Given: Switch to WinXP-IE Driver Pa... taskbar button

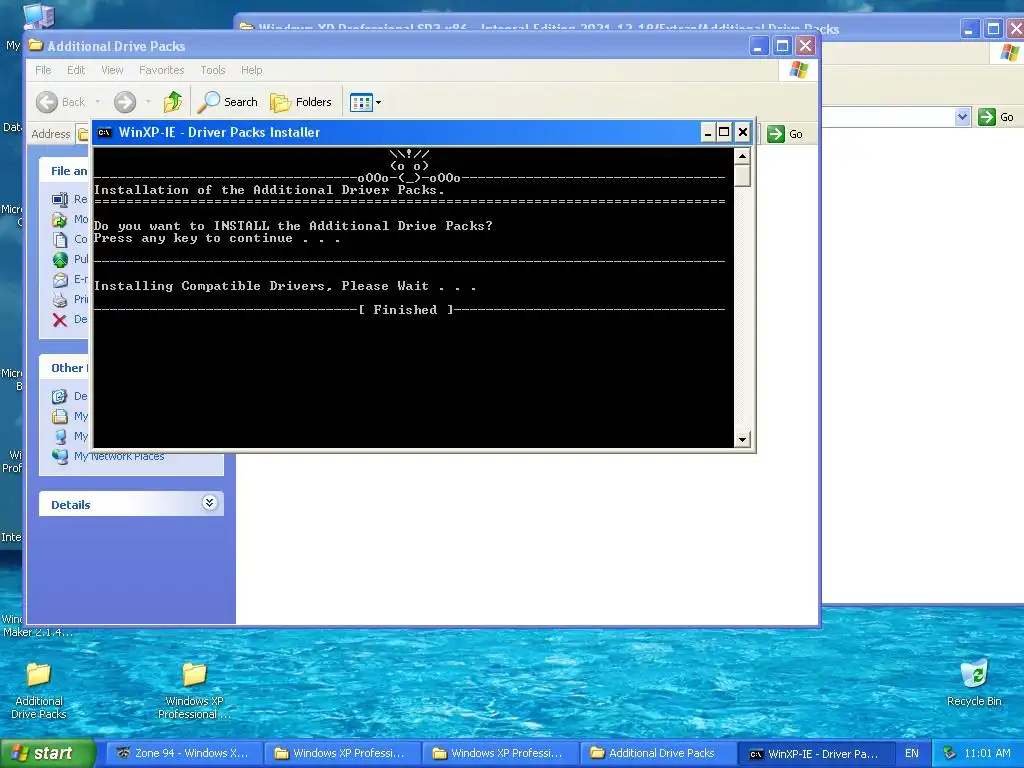Looking at the screenshot, I should click(815, 754).
